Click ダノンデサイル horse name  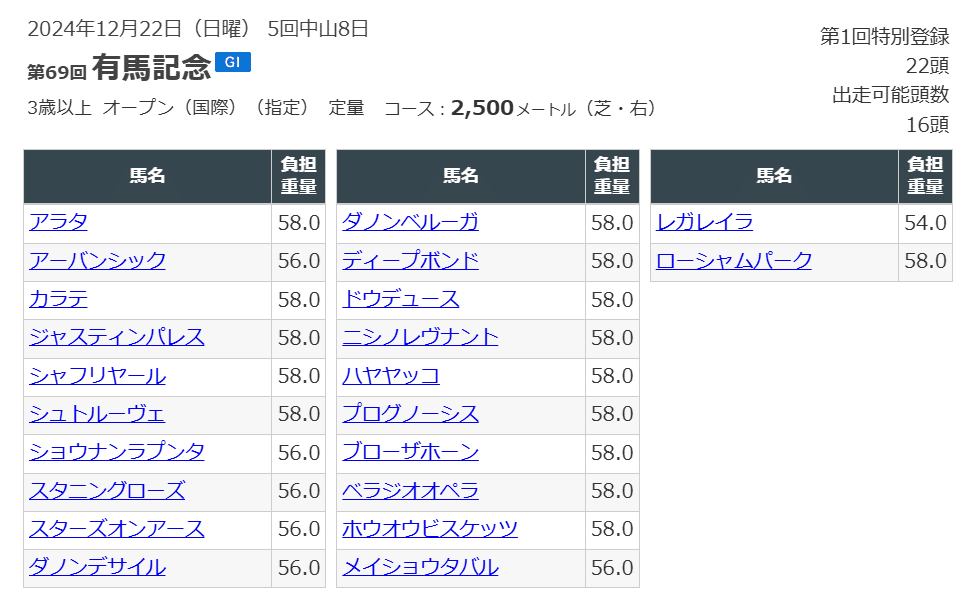98,567
